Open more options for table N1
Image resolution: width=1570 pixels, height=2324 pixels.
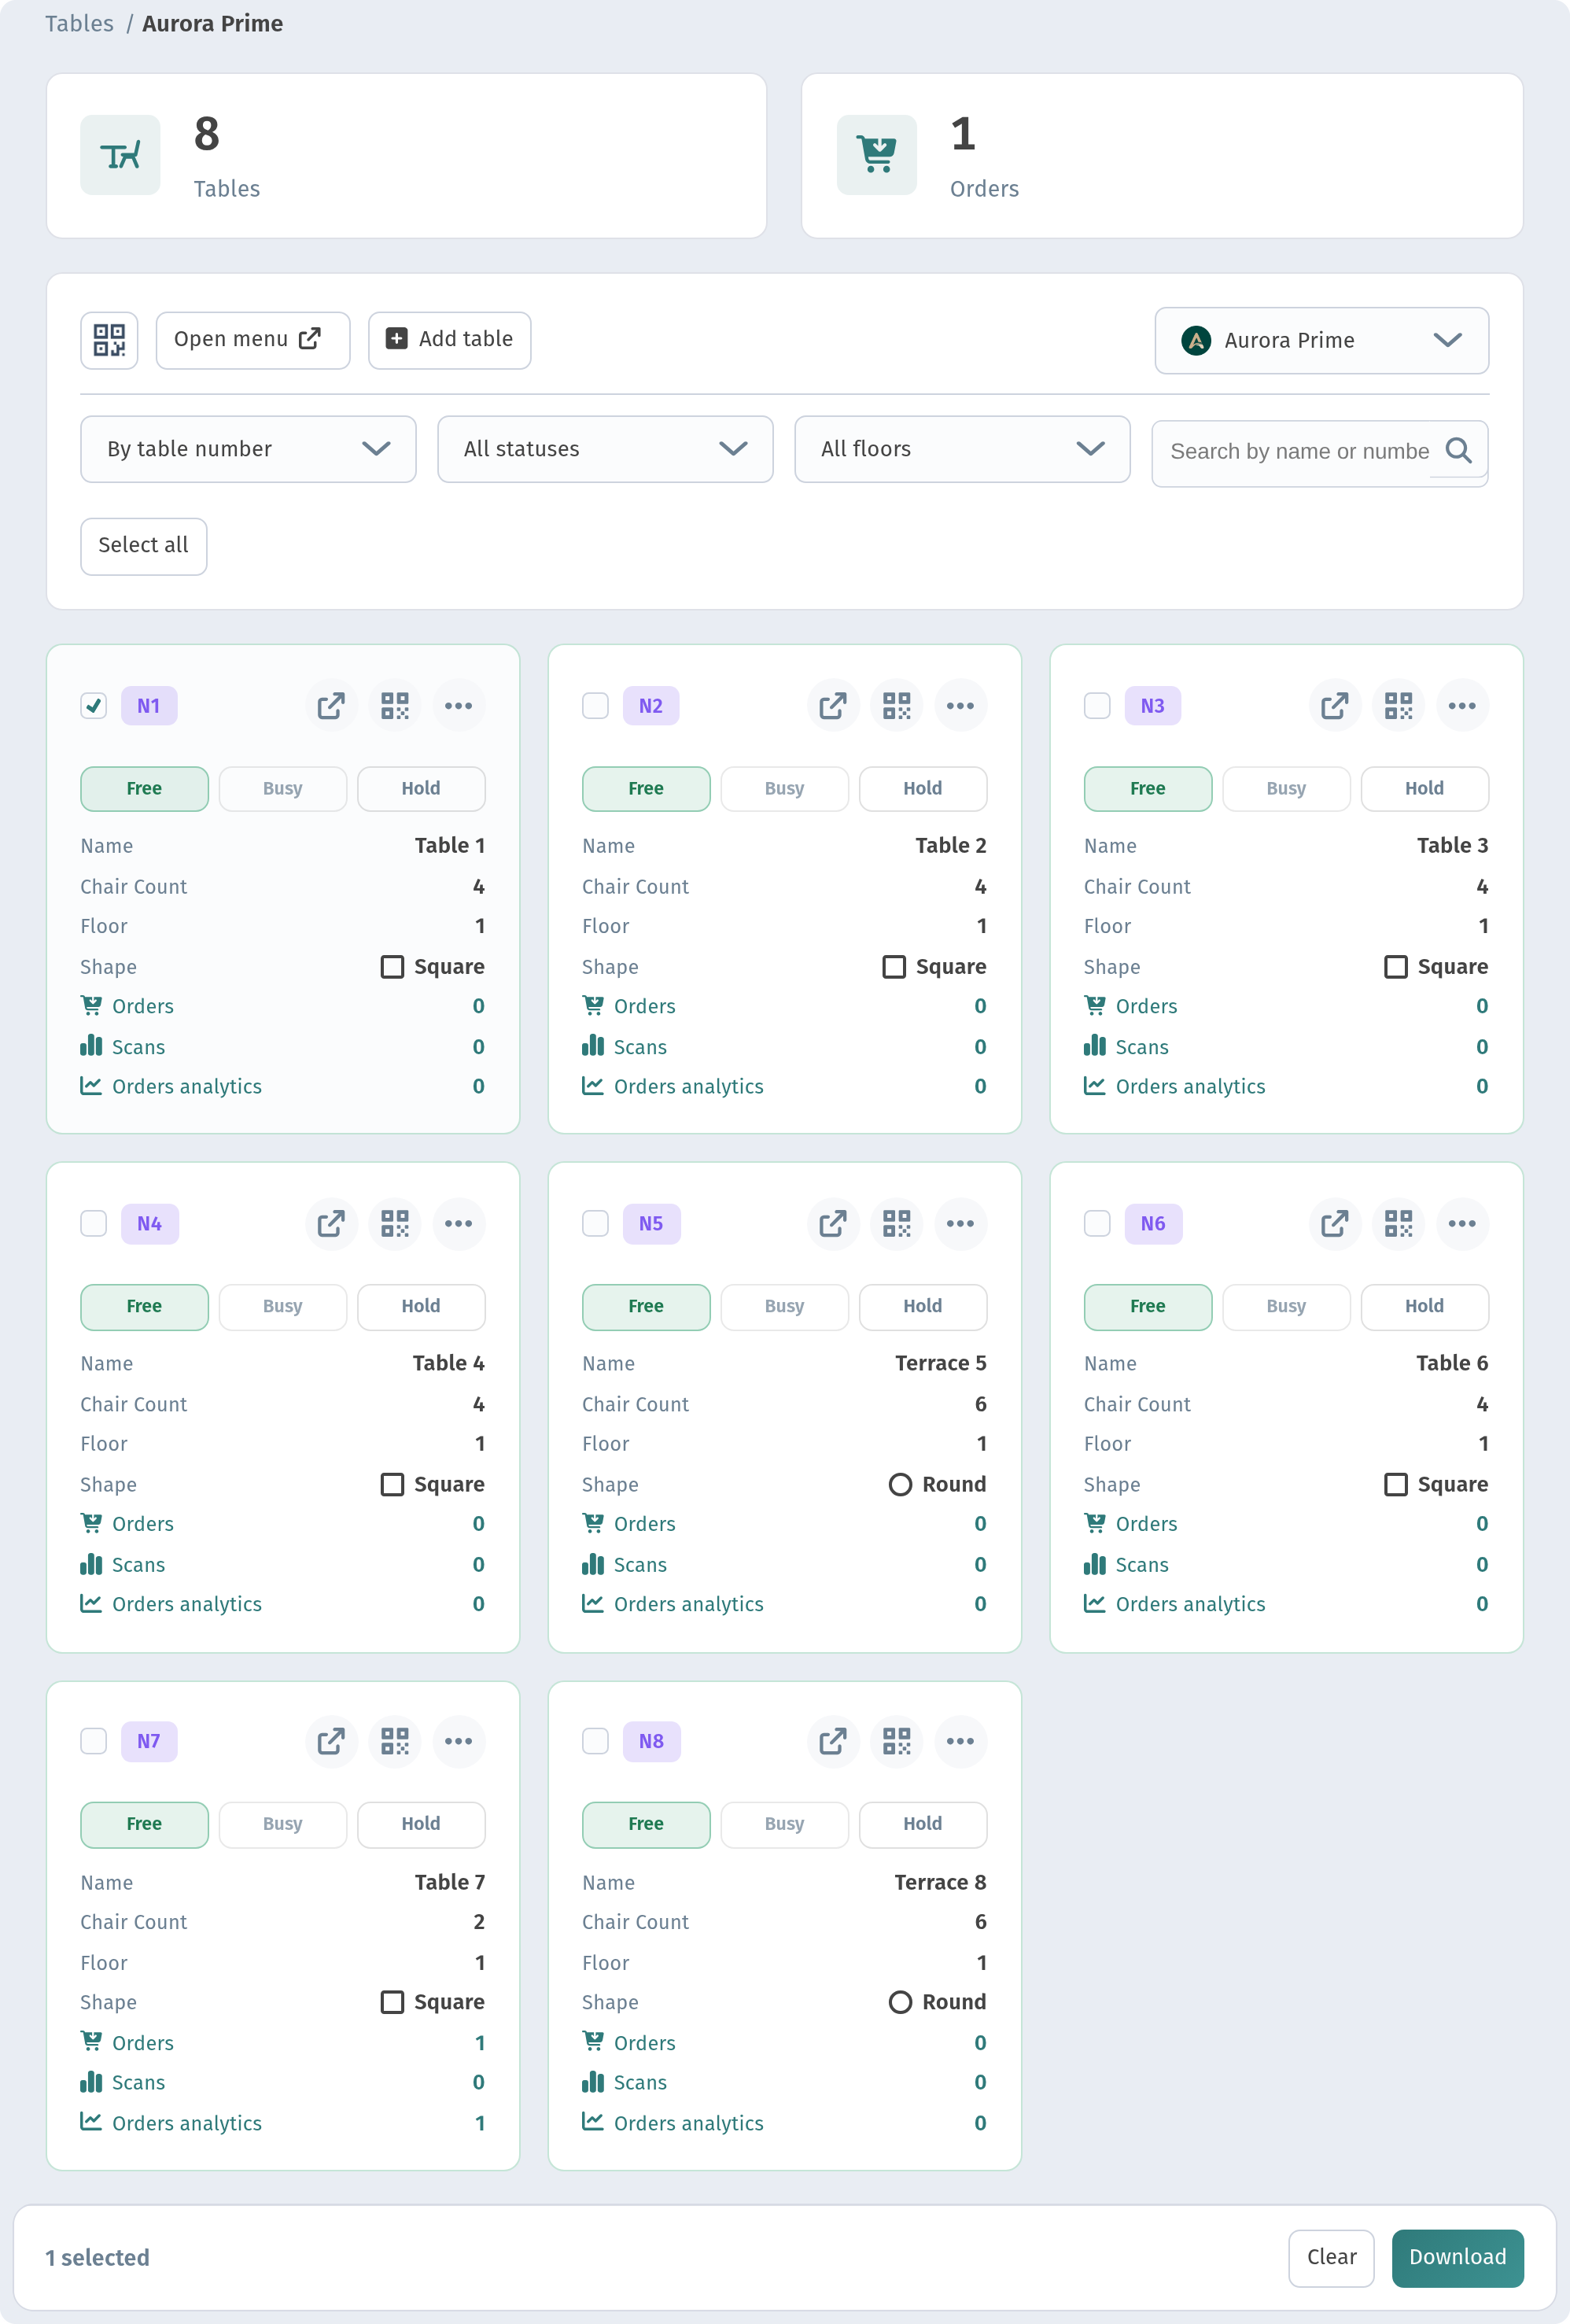click(459, 706)
